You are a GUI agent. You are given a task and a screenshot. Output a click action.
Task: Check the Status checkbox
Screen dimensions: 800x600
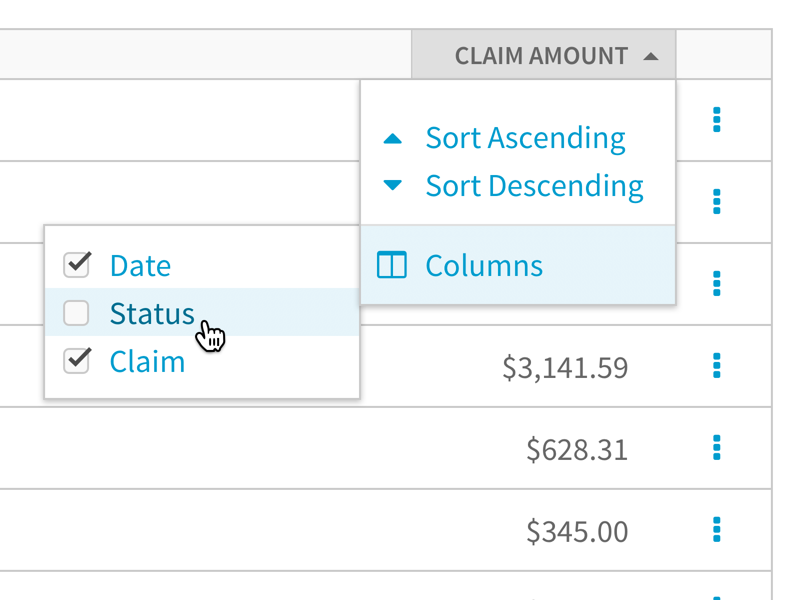click(x=77, y=313)
